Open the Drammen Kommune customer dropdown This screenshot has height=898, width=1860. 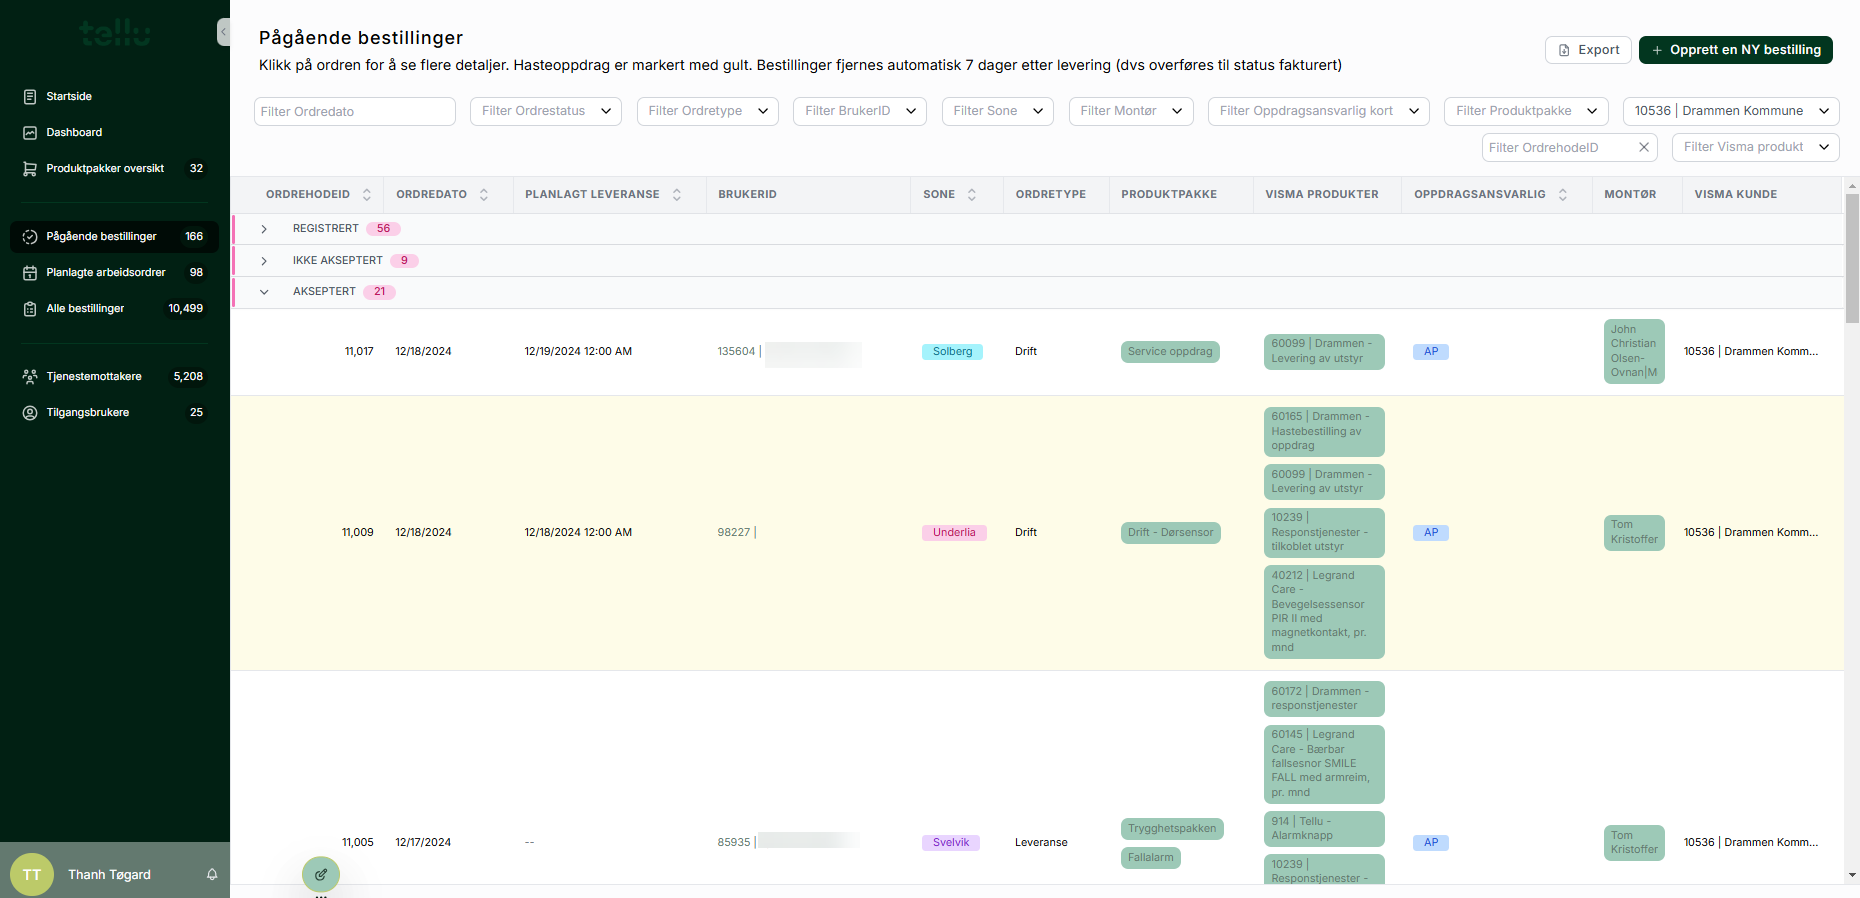coord(1731,111)
